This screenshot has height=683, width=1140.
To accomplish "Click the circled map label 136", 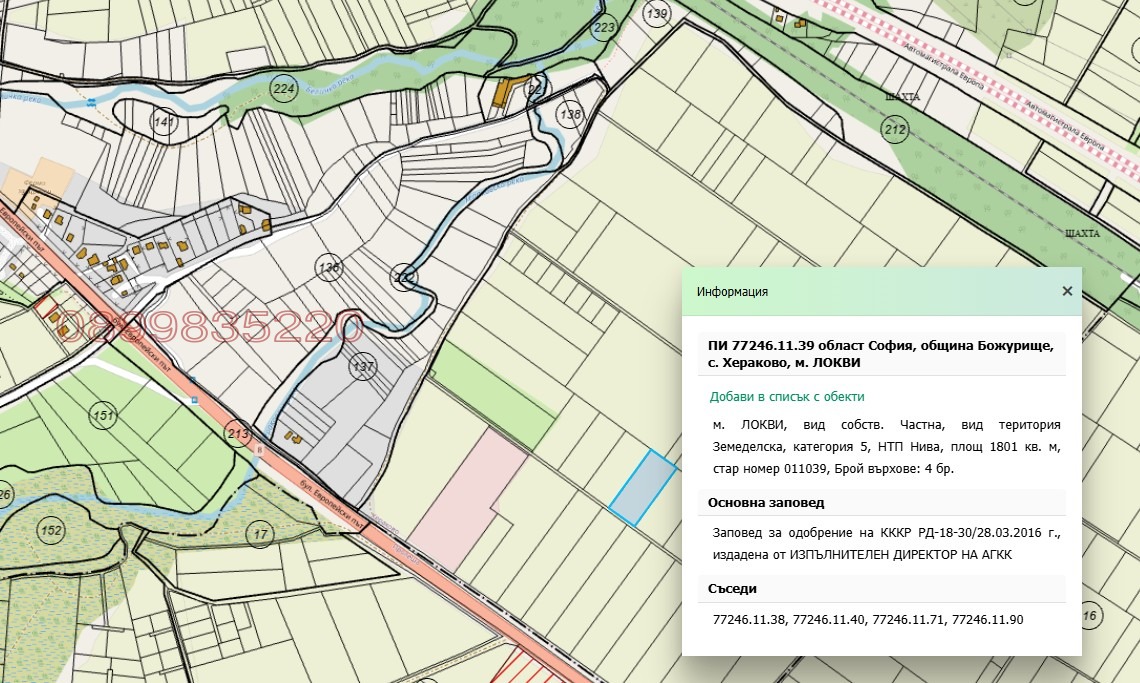I will [329, 268].
